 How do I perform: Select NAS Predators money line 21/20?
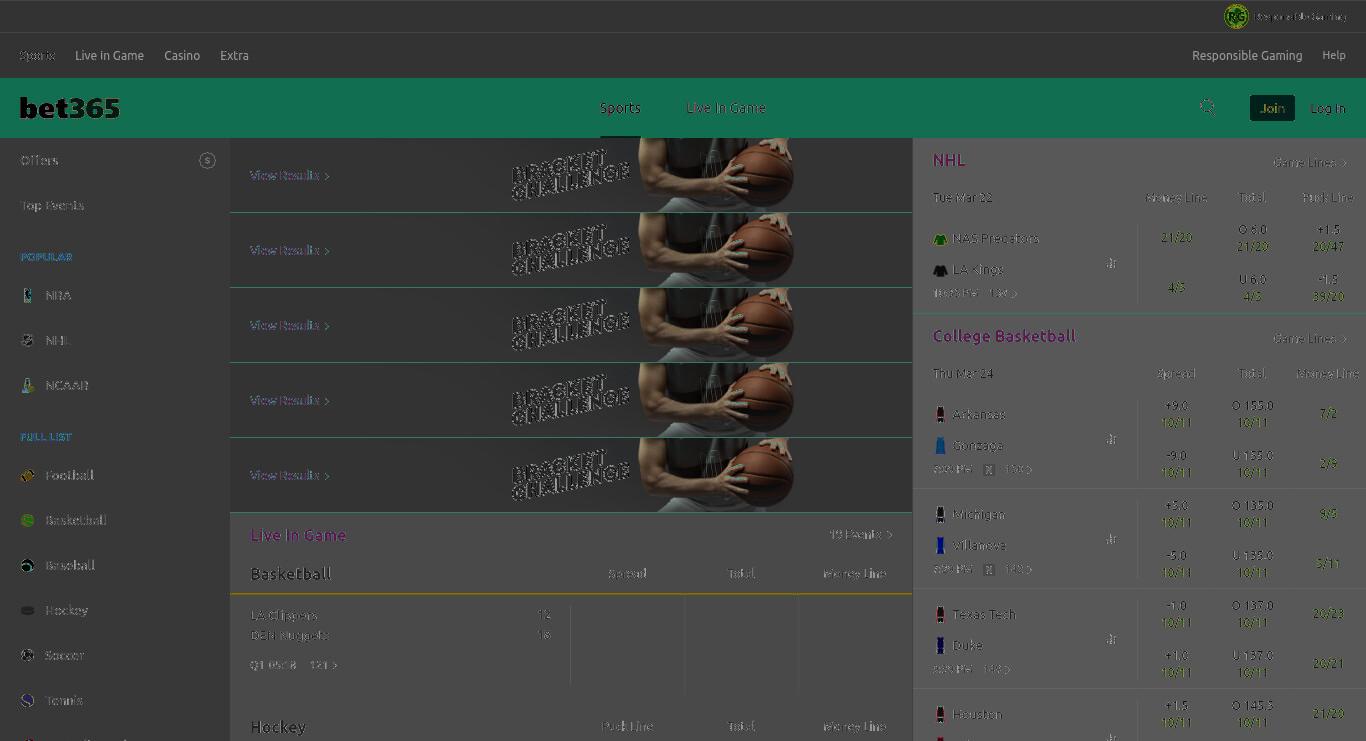pos(1176,238)
